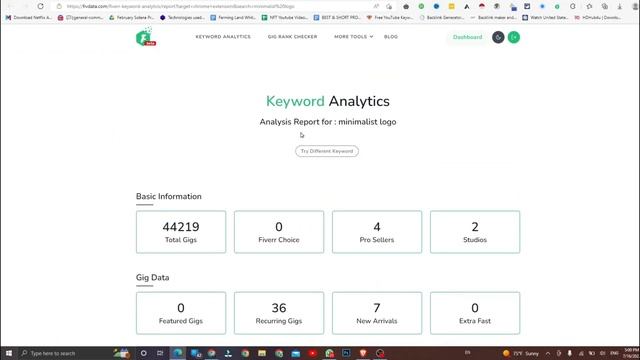Screen dimensions: 640x360
Task: Open the Brave browser taskbar icon
Action: click(363, 353)
